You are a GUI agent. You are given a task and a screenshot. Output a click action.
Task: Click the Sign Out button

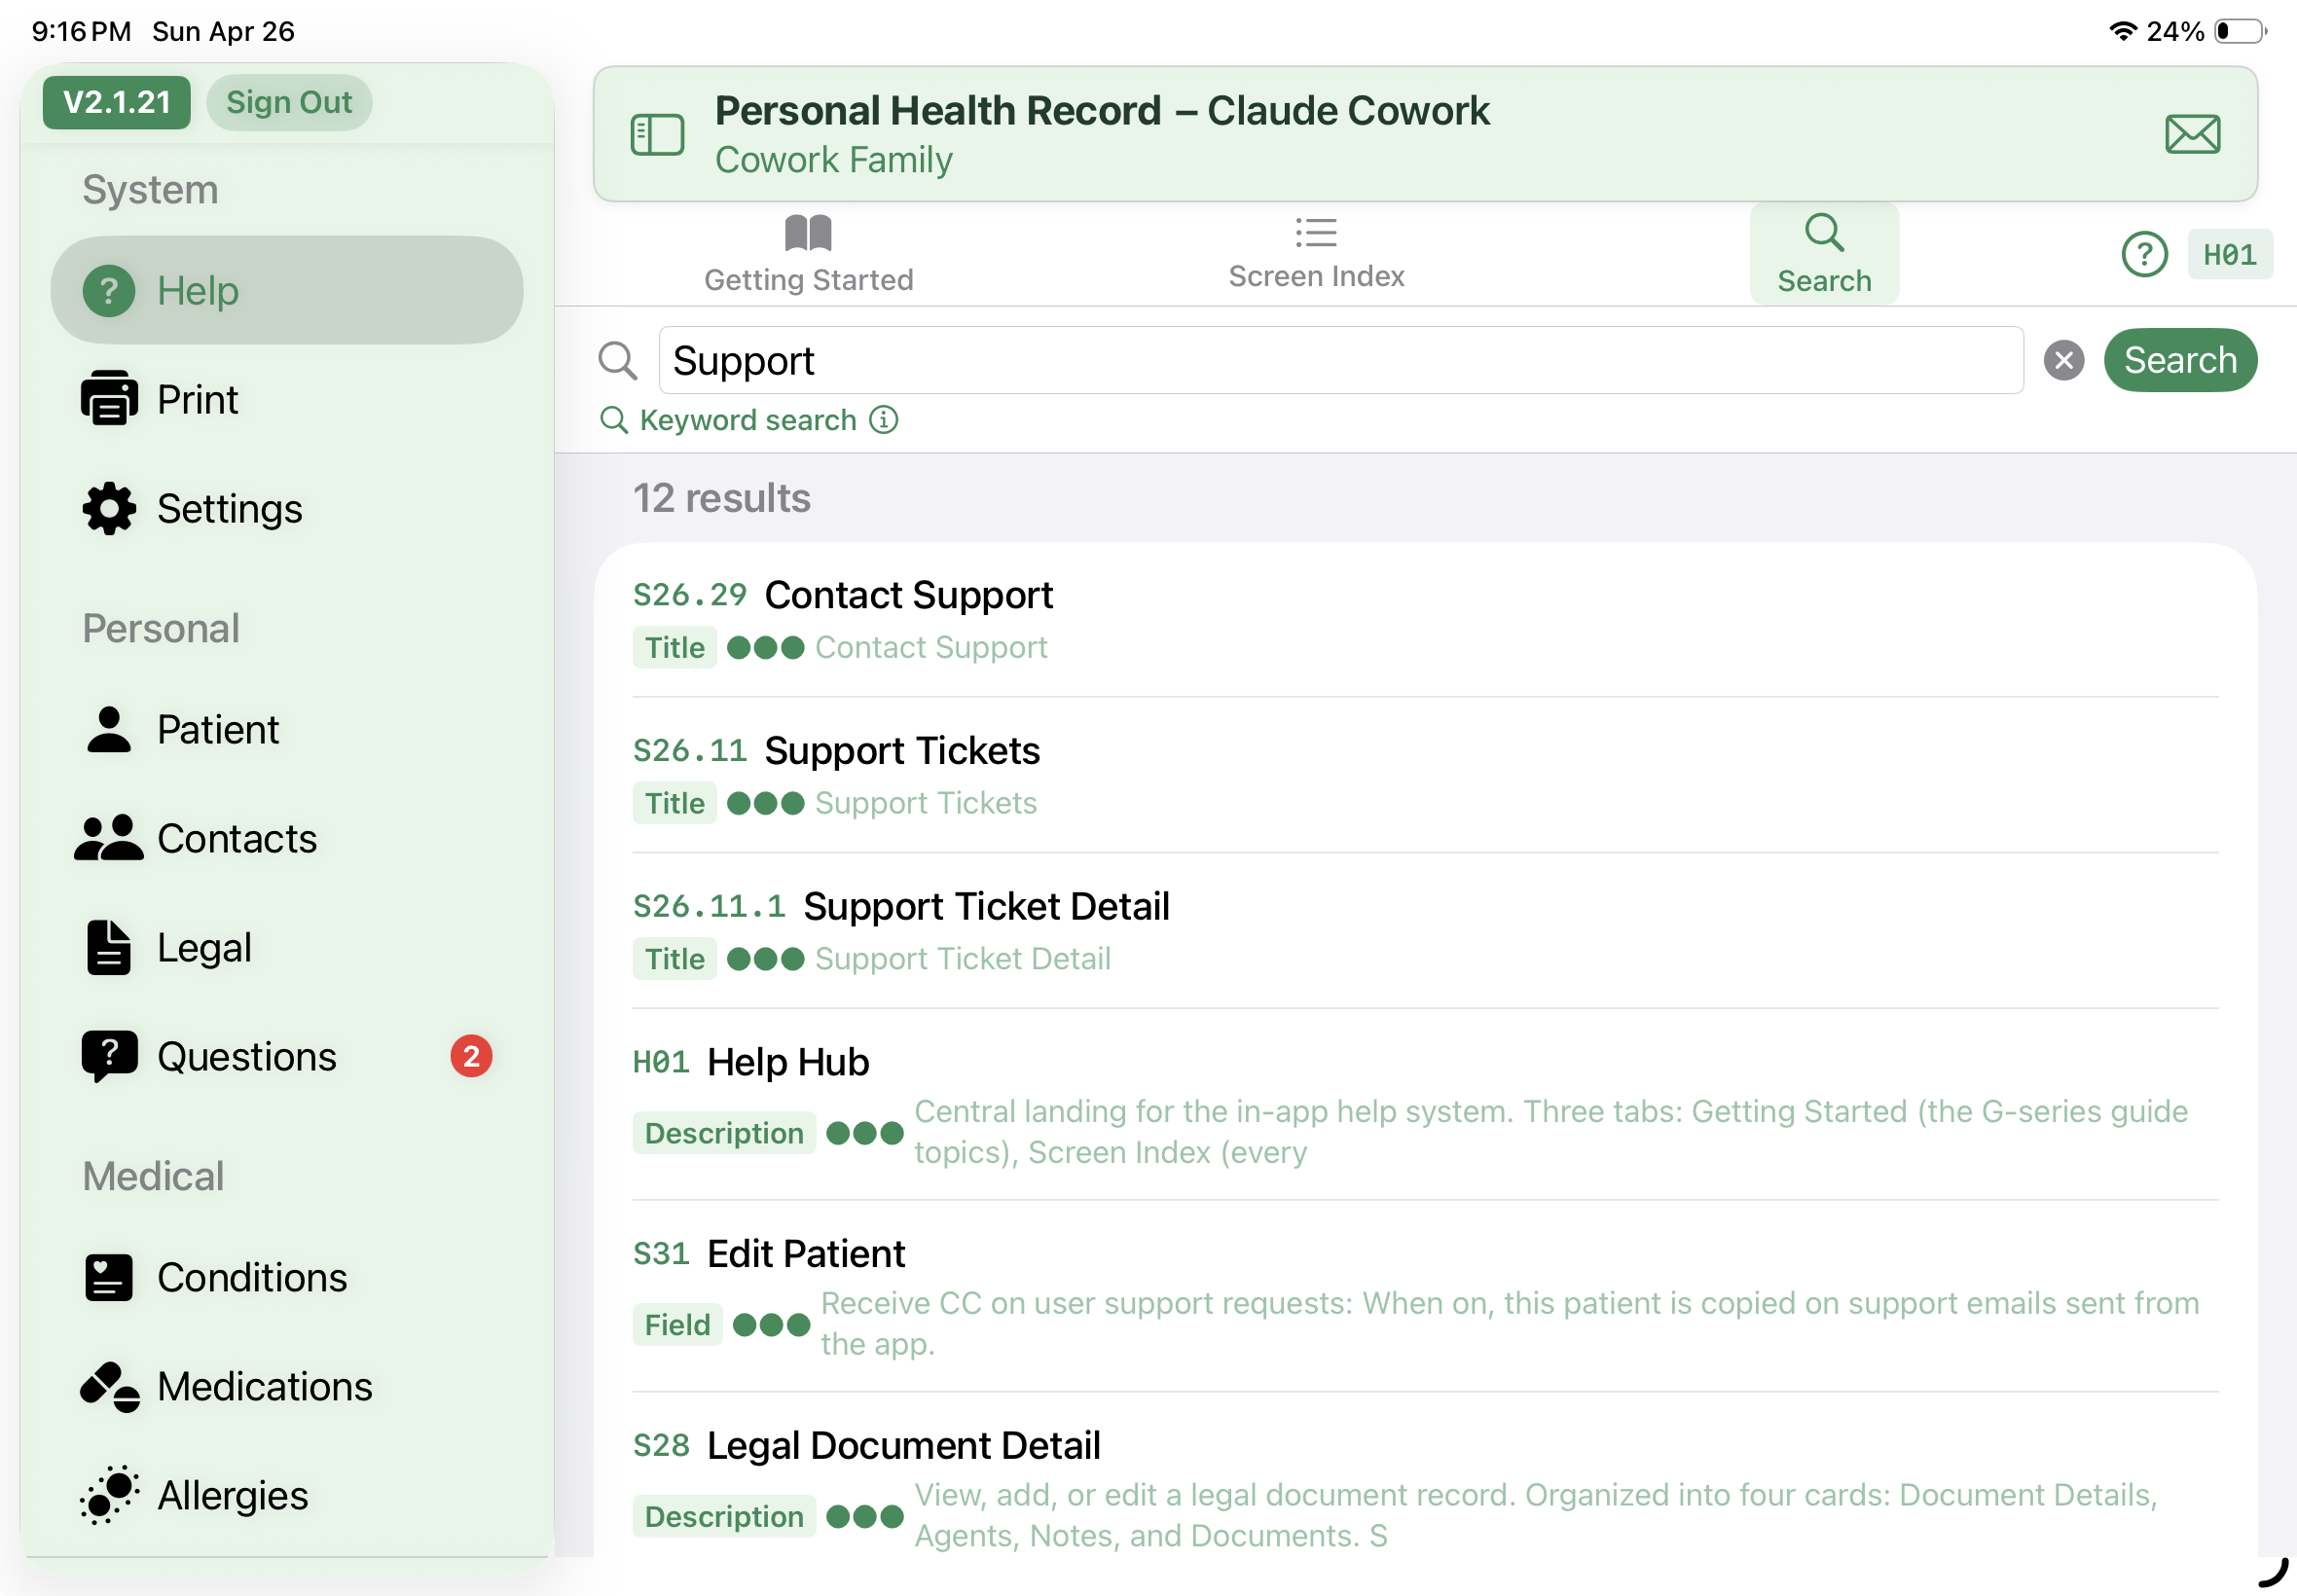click(289, 102)
